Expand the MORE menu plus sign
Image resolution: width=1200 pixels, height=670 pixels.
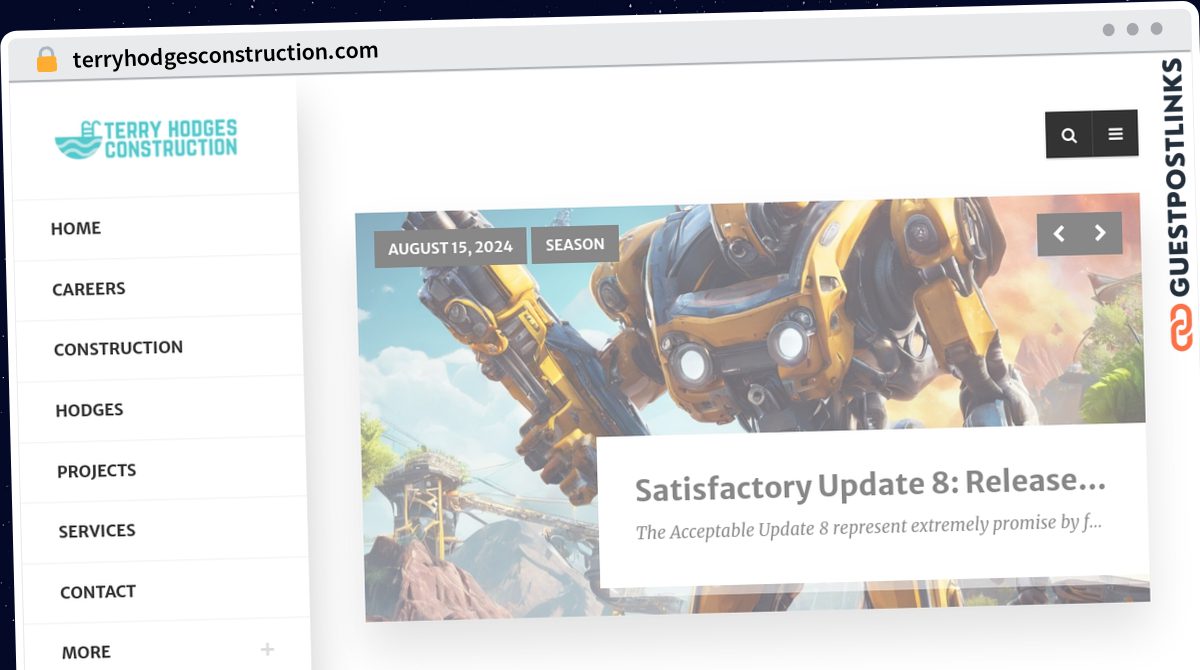267,649
